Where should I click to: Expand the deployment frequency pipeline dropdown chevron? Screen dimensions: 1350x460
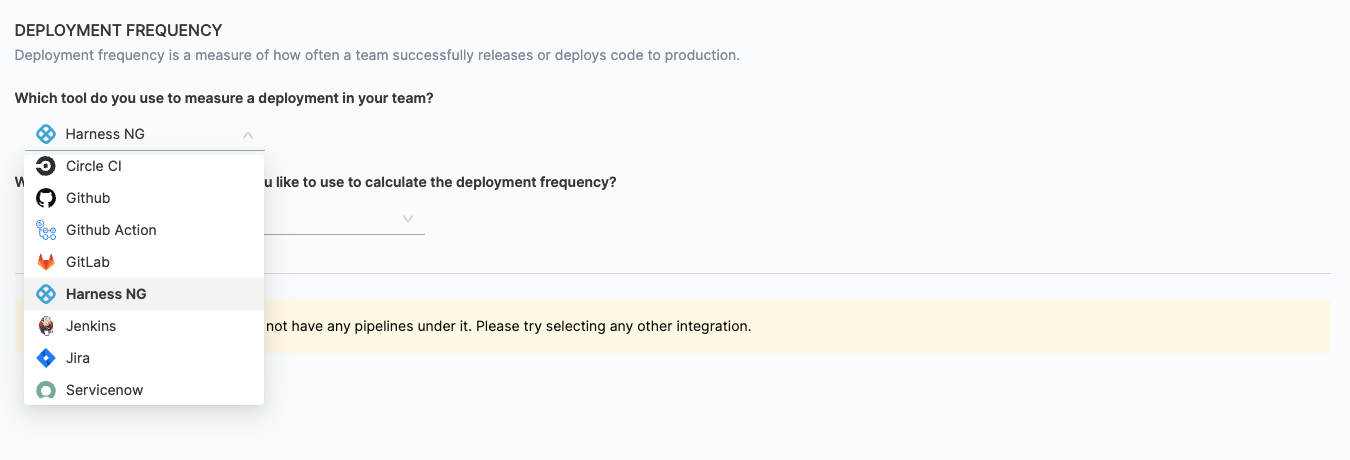click(x=408, y=218)
